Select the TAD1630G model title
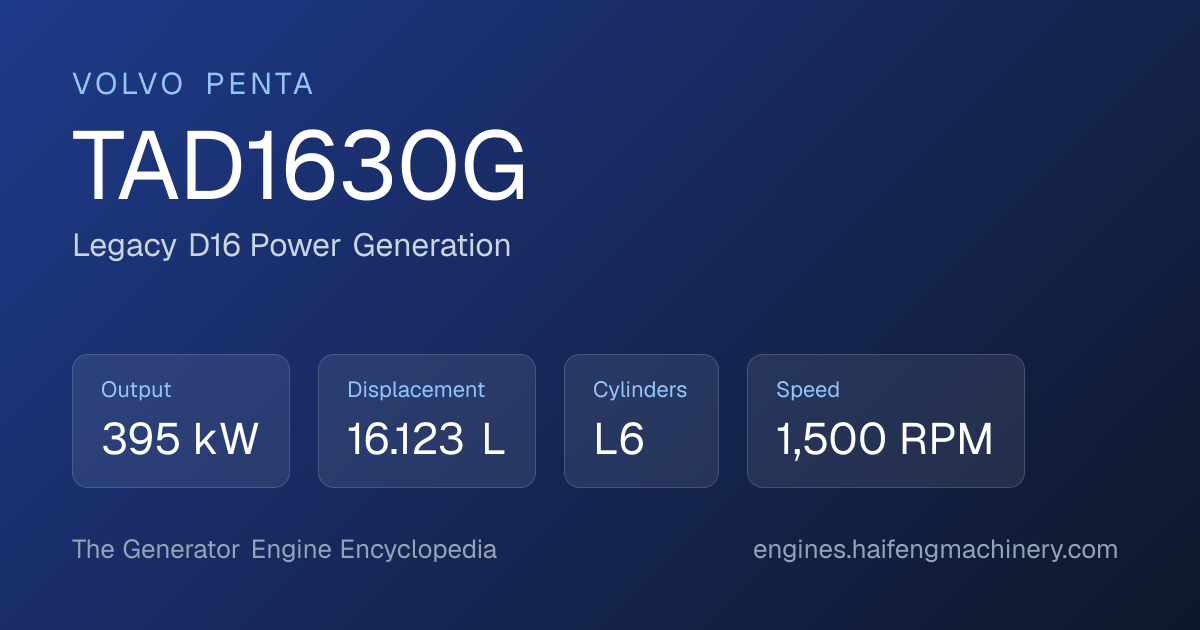1200x630 pixels. pyautogui.click(x=300, y=168)
